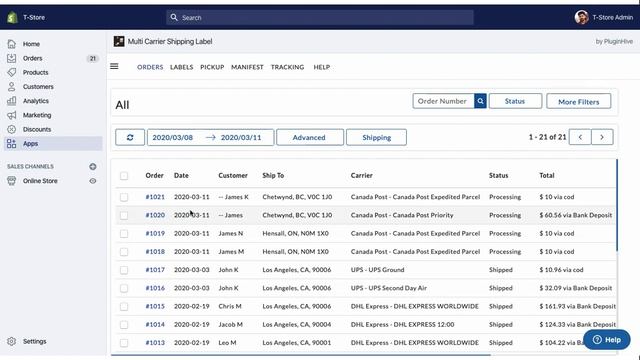Select checkbox for order #1021
Screen dimensions: 640x360
point(124,197)
